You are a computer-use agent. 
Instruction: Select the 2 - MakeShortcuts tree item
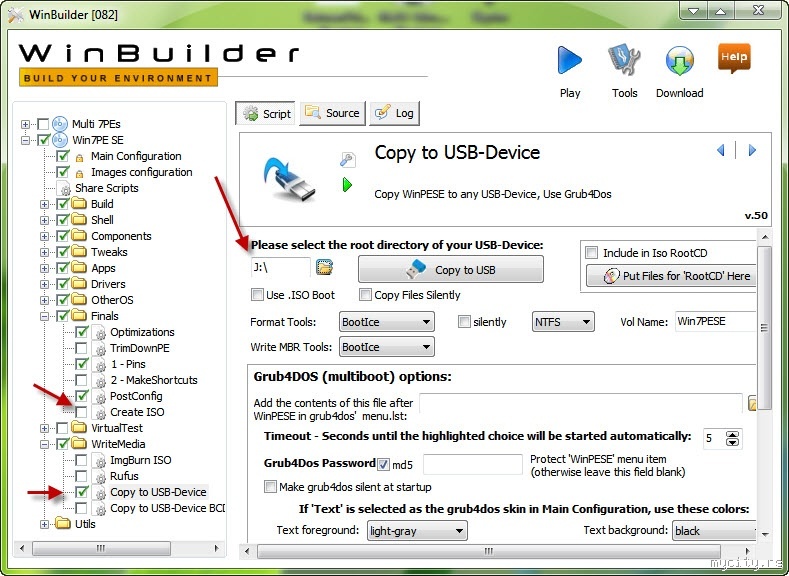(154, 380)
